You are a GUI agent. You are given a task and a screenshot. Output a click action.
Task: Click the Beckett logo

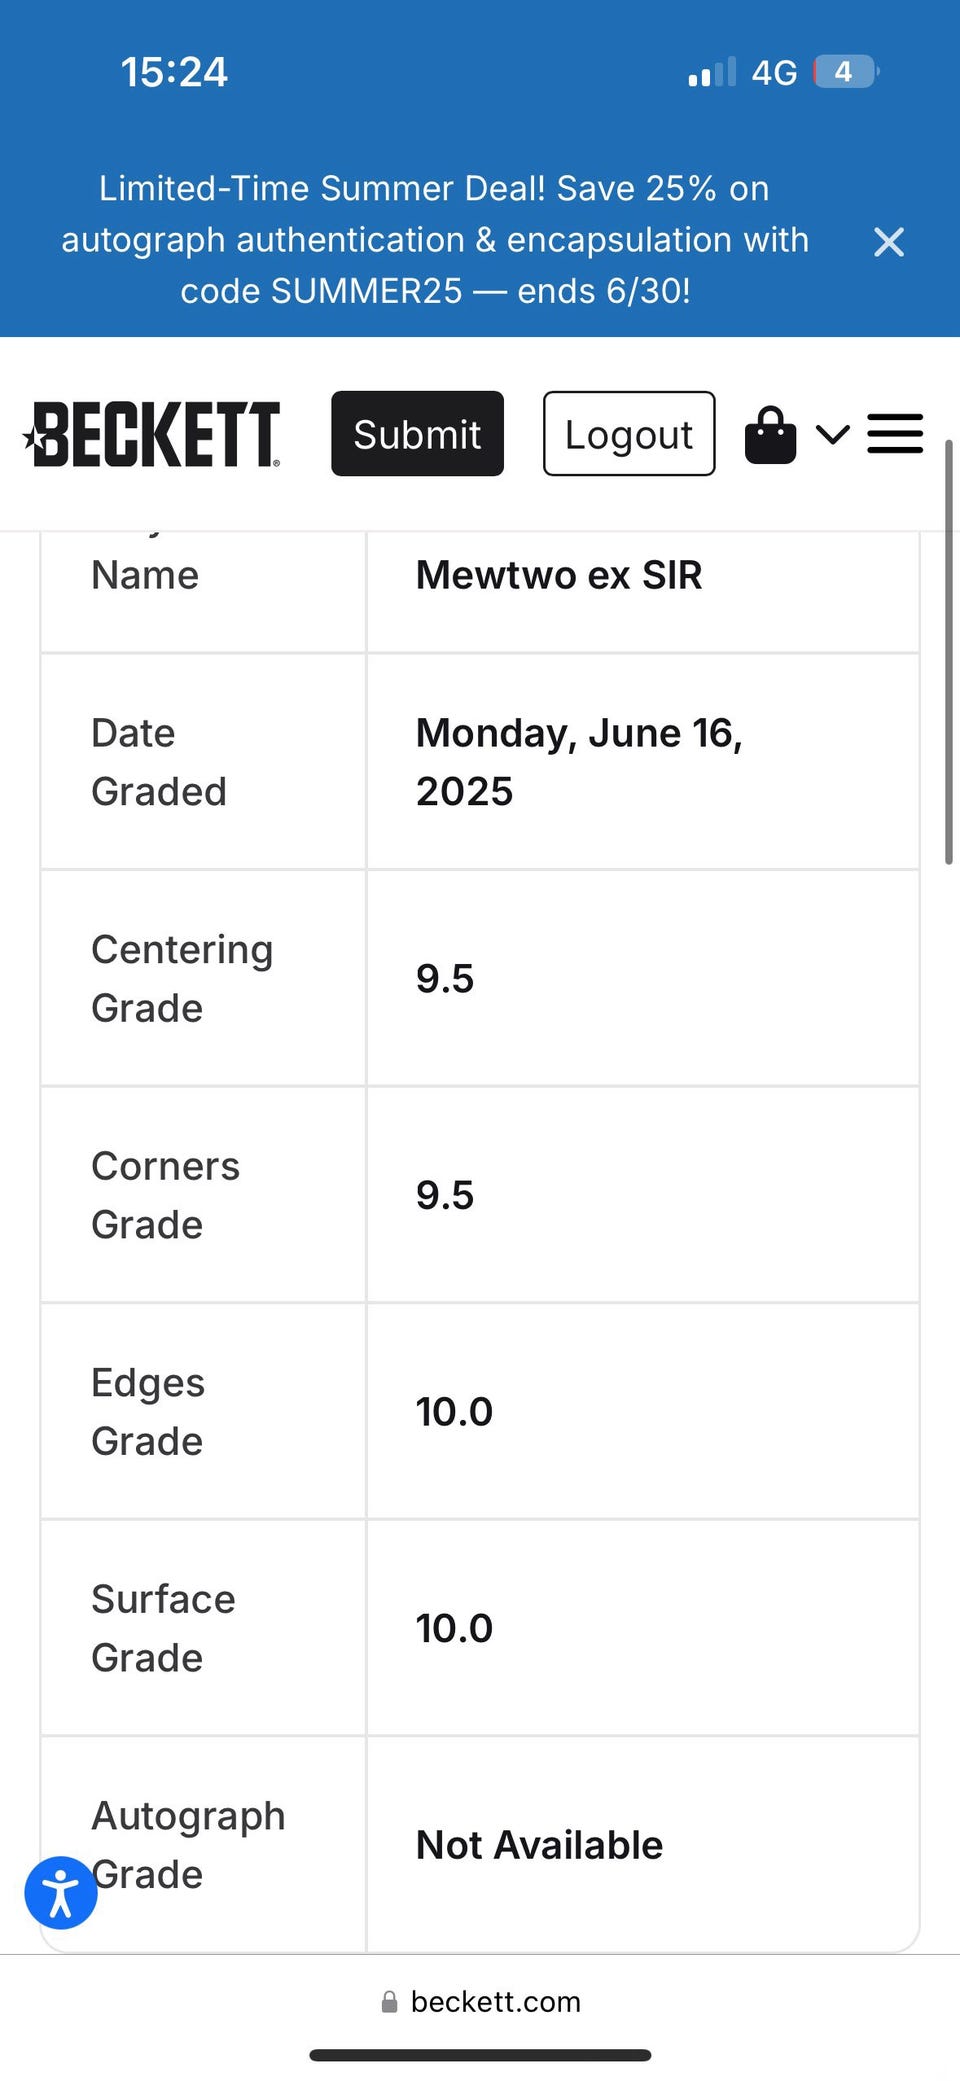point(152,434)
